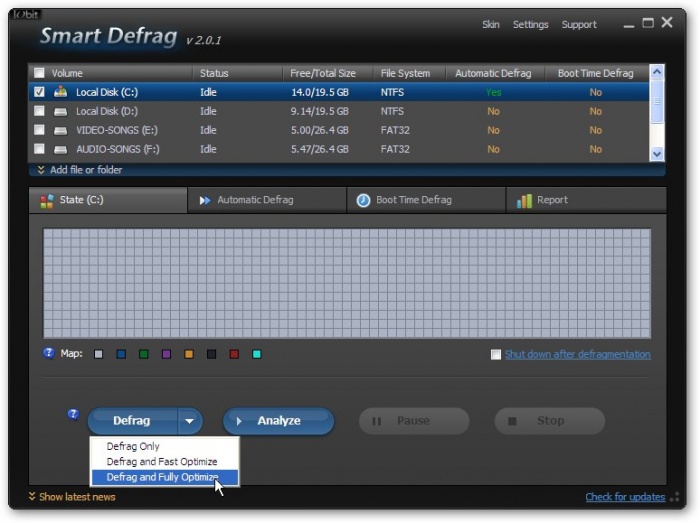The image size is (700, 523).
Task: Choose Defrag and Fast Optimize
Action: click(165, 461)
